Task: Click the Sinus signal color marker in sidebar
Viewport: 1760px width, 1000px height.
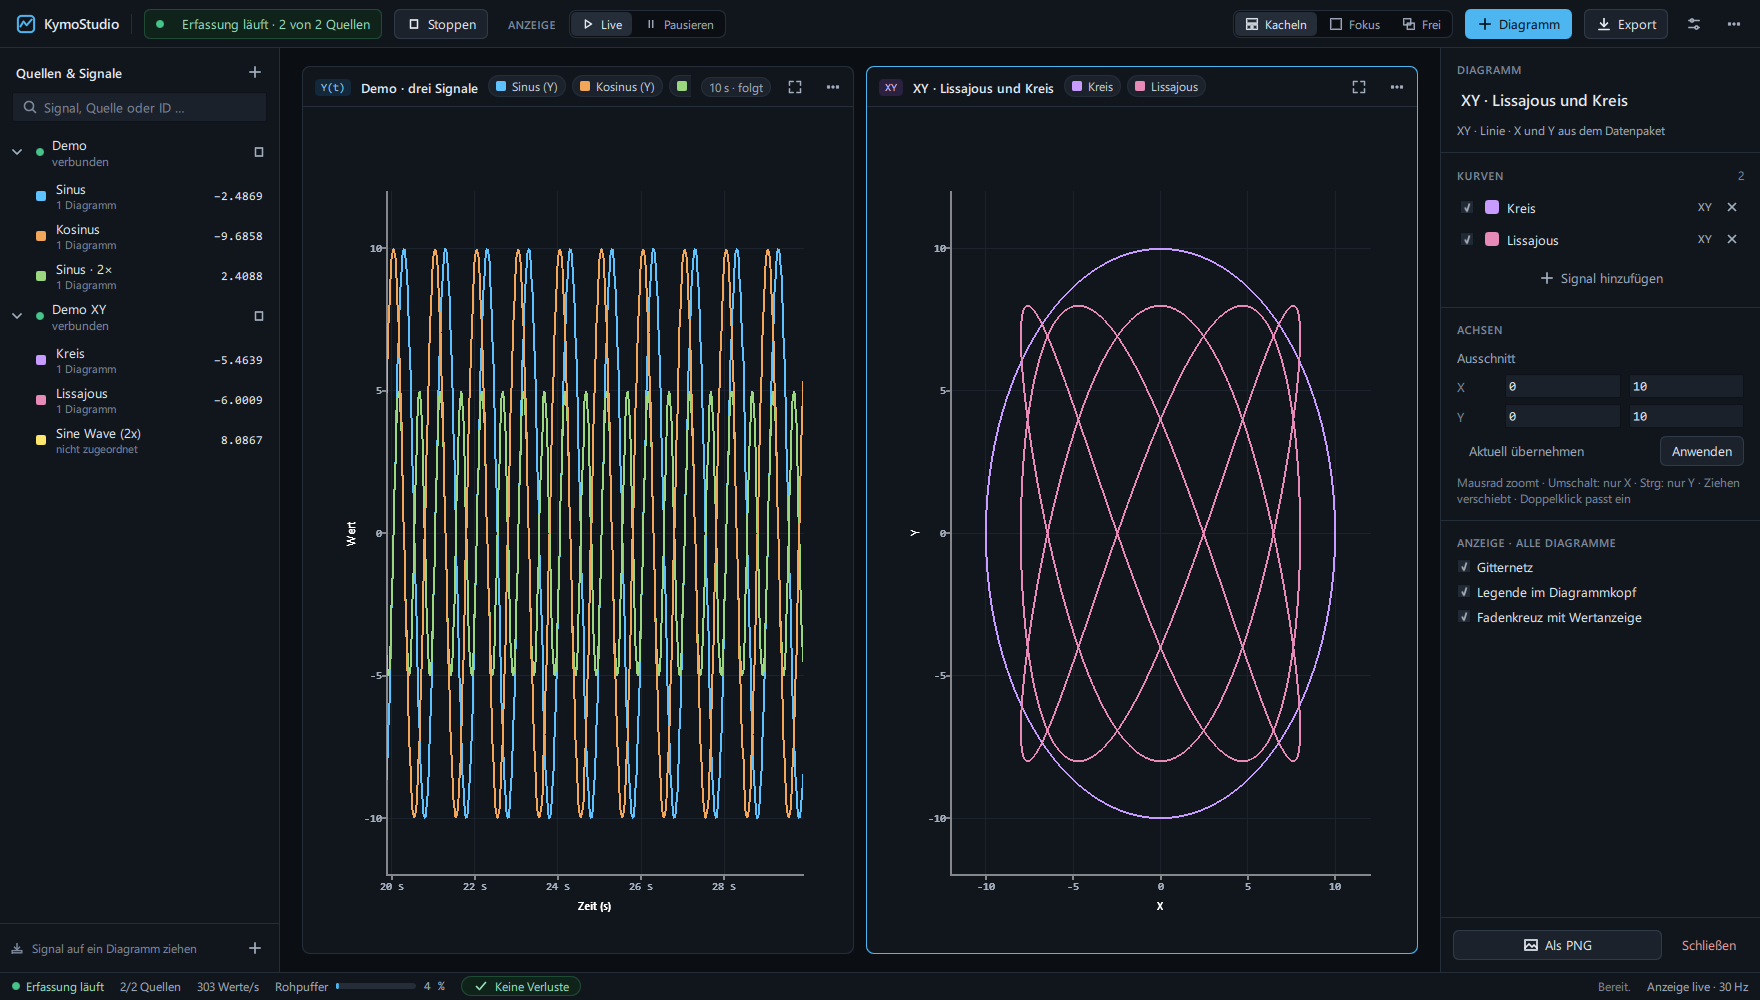Action: click(x=41, y=196)
